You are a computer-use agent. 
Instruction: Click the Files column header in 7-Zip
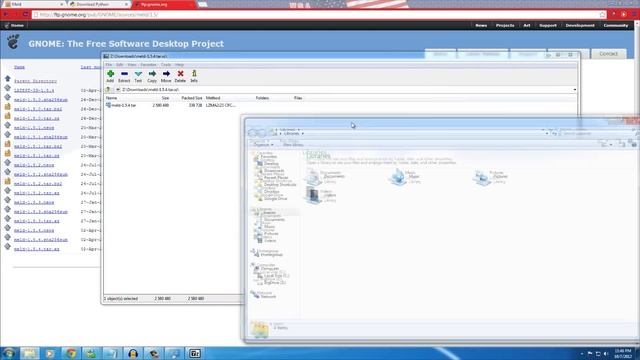298,98
